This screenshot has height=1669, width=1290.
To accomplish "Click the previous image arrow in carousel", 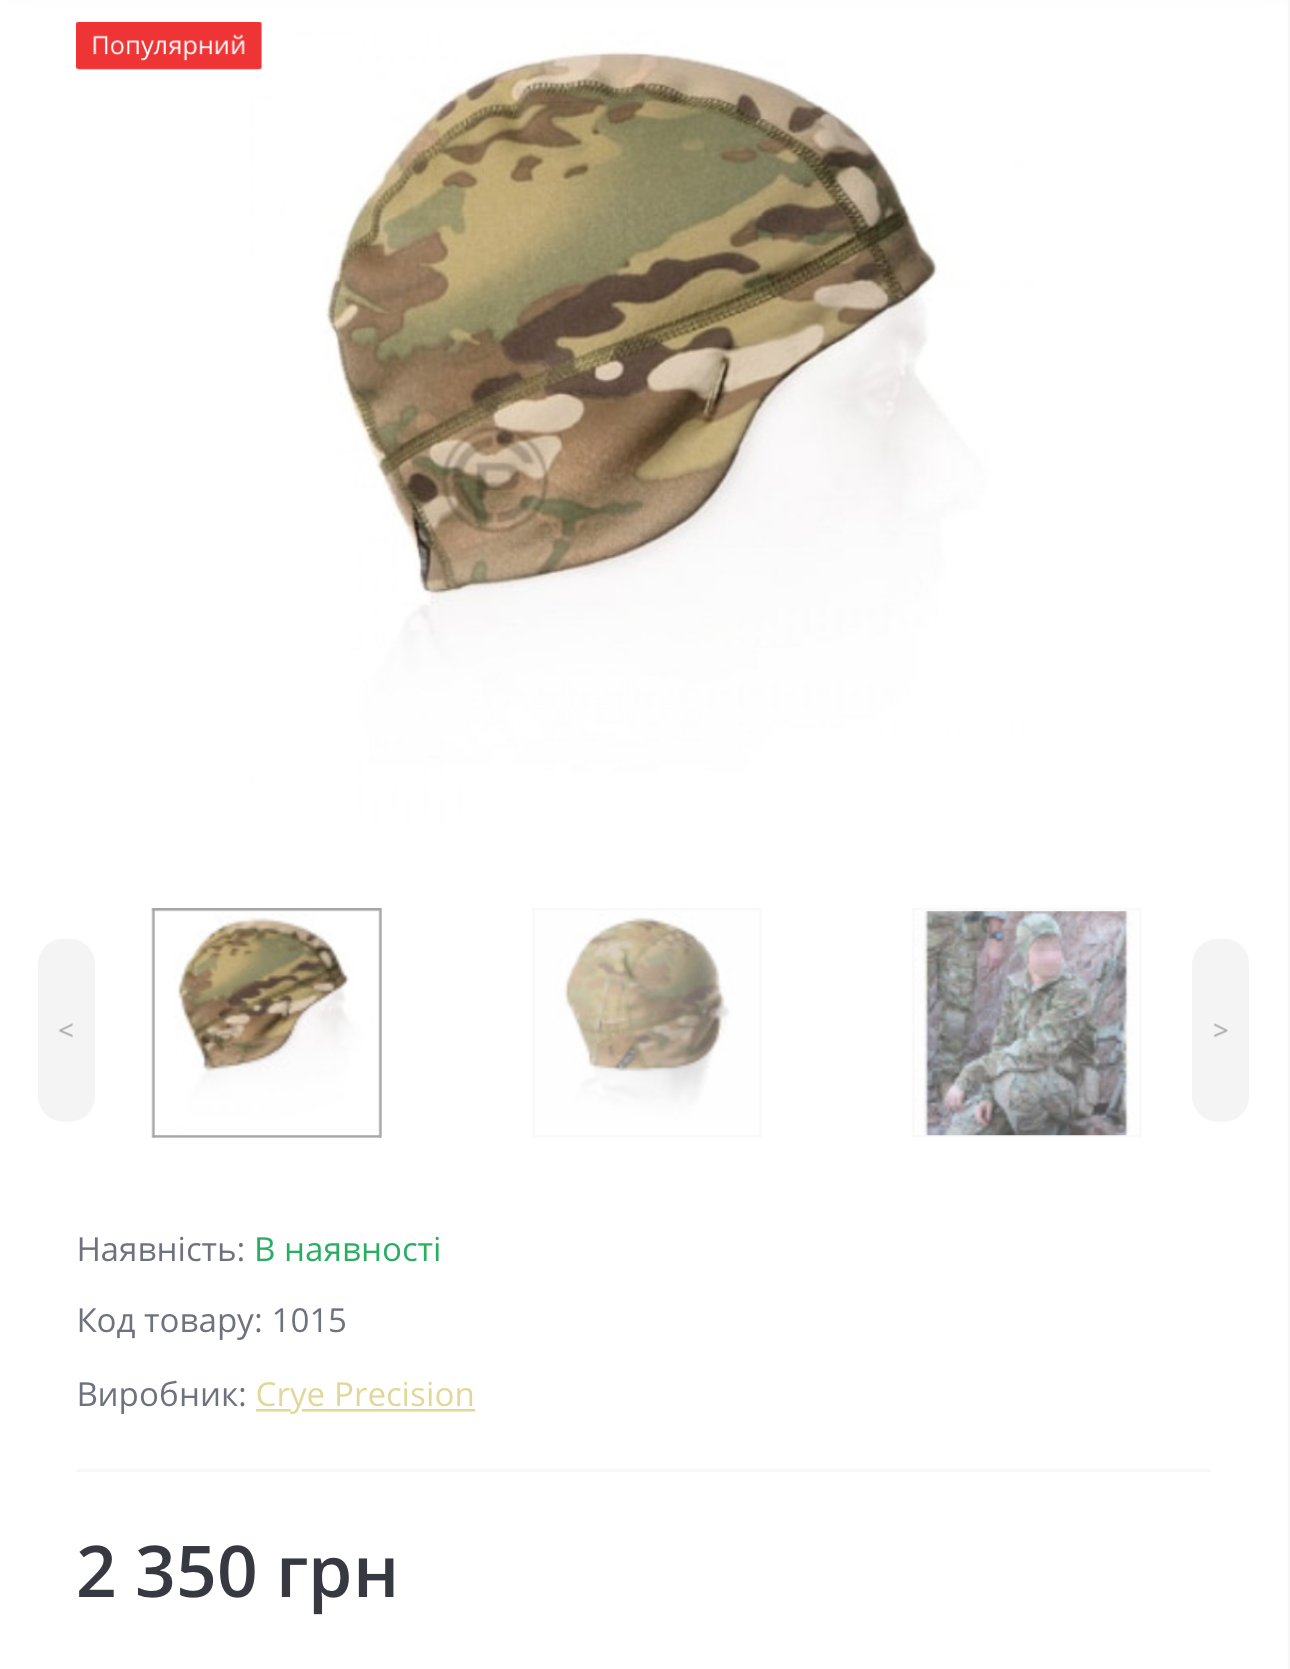I will [x=66, y=1029].
